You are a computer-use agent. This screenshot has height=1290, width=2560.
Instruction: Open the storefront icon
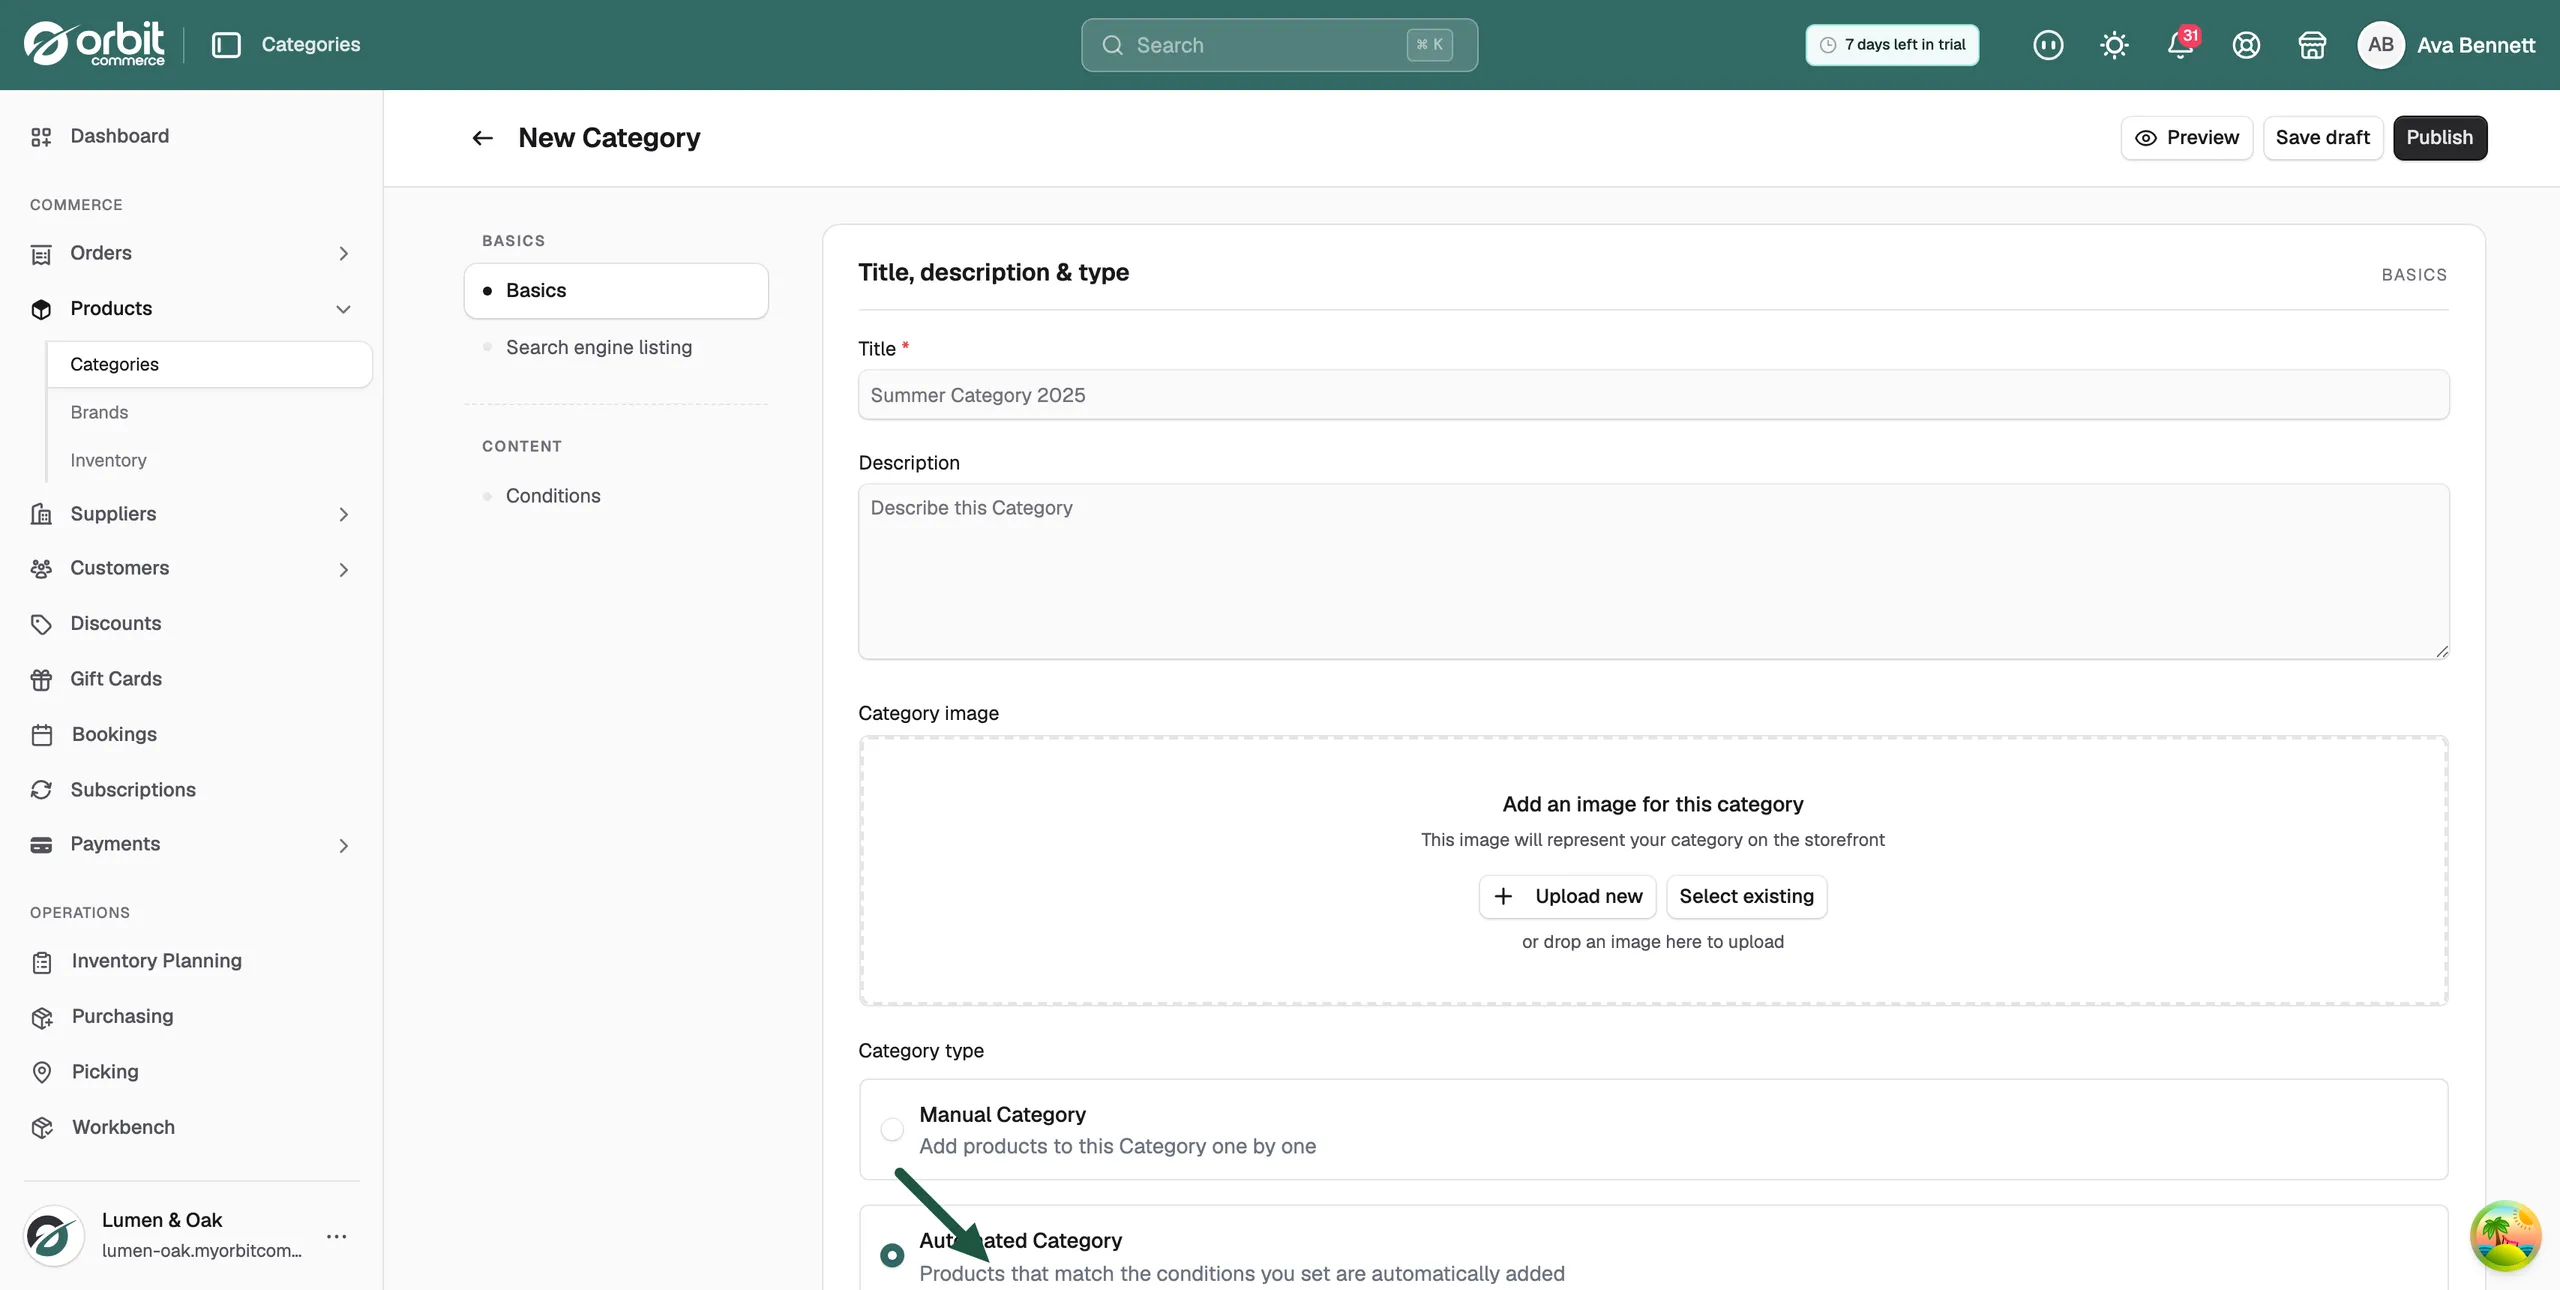pyautogui.click(x=2312, y=45)
